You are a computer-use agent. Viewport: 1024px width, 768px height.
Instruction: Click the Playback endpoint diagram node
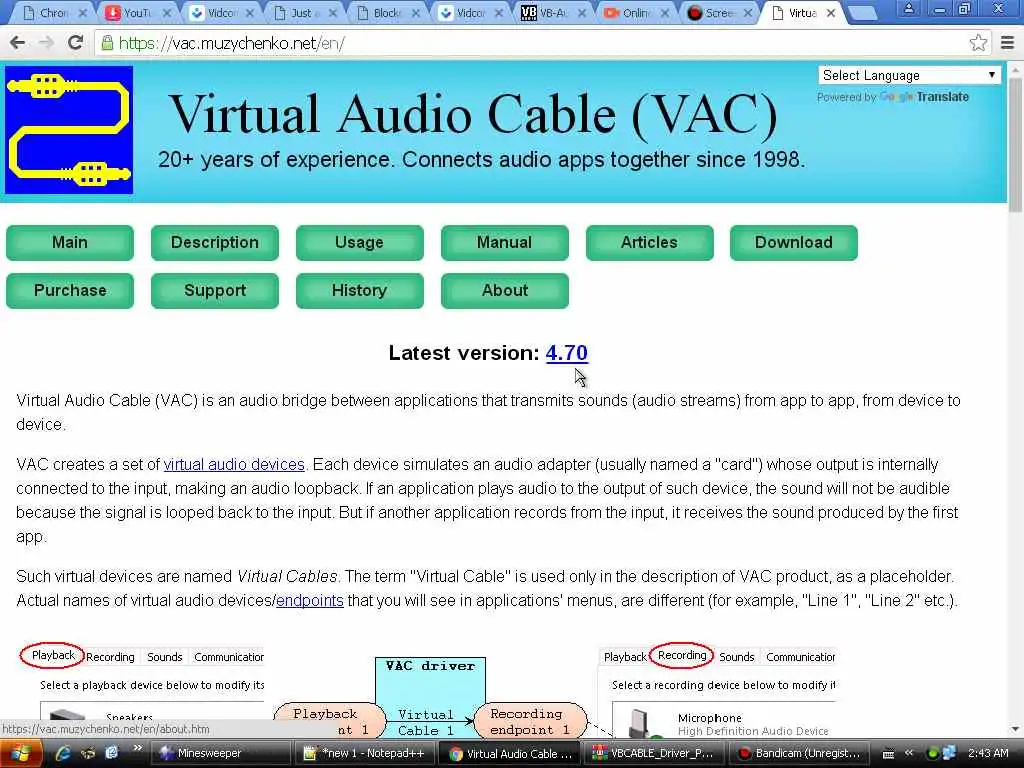[x=330, y=720]
